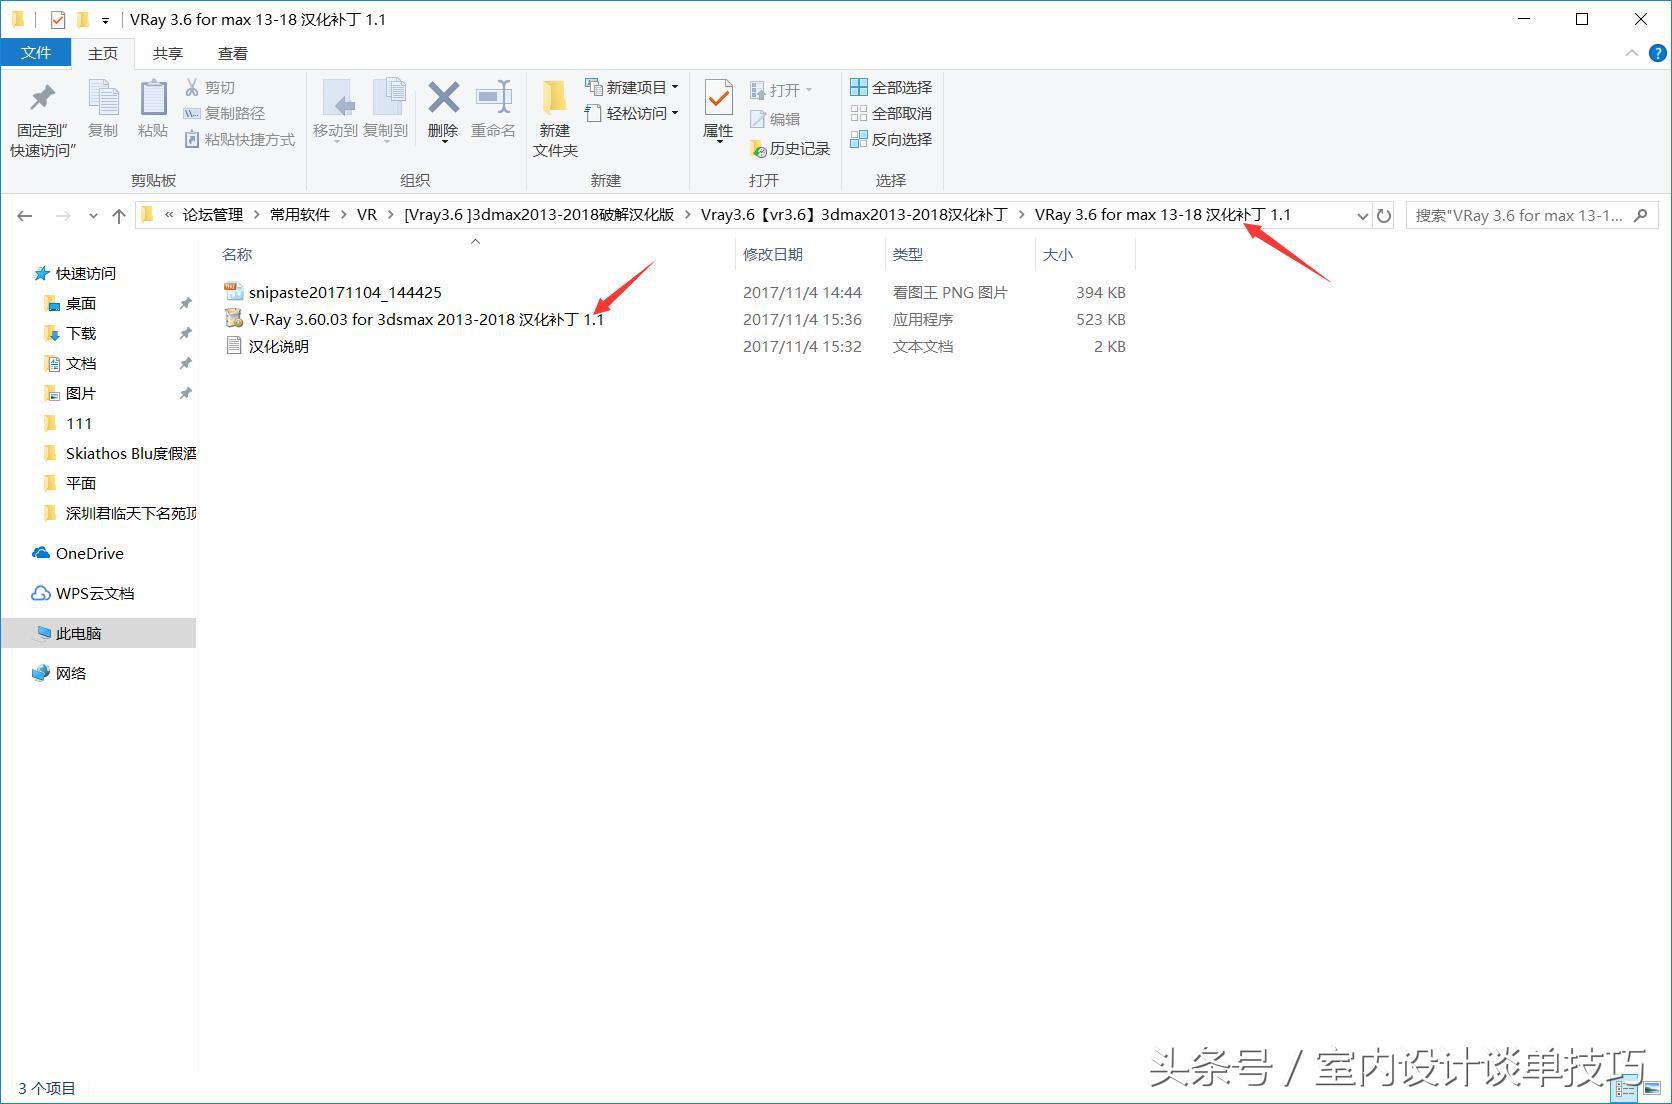This screenshot has width=1672, height=1104.
Task: Open Copy to (复制到) menu
Action: [x=385, y=110]
